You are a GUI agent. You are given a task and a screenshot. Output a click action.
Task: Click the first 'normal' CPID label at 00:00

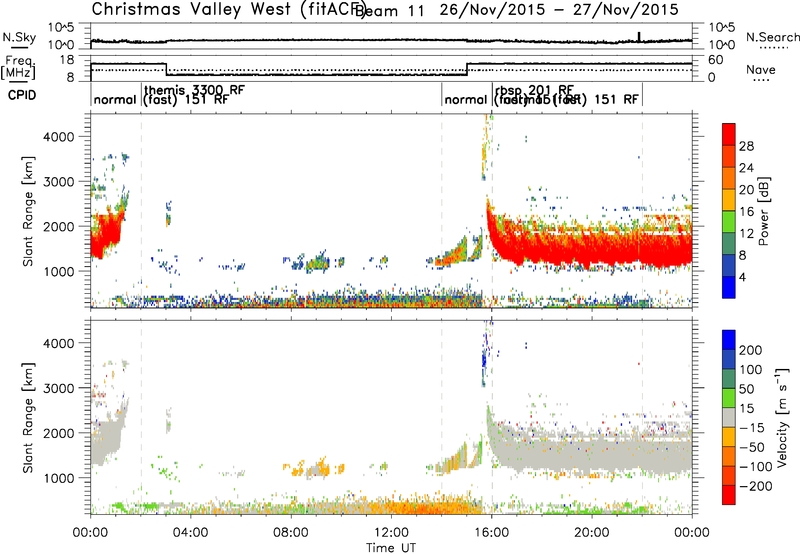pyautogui.click(x=115, y=99)
